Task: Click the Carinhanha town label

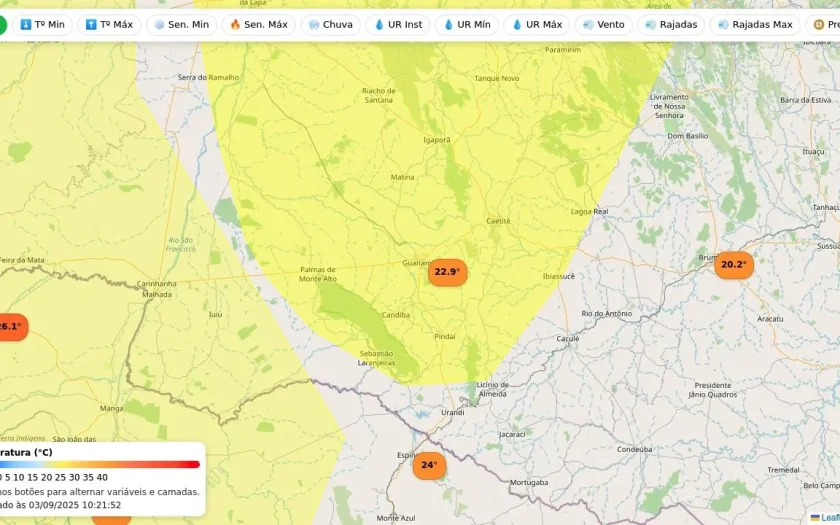Action: (x=156, y=284)
